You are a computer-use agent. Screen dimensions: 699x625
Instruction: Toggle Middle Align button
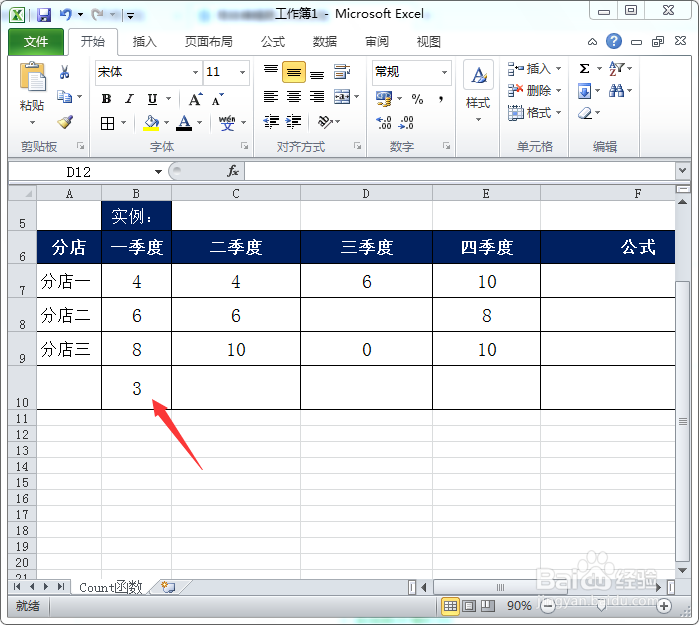click(294, 72)
